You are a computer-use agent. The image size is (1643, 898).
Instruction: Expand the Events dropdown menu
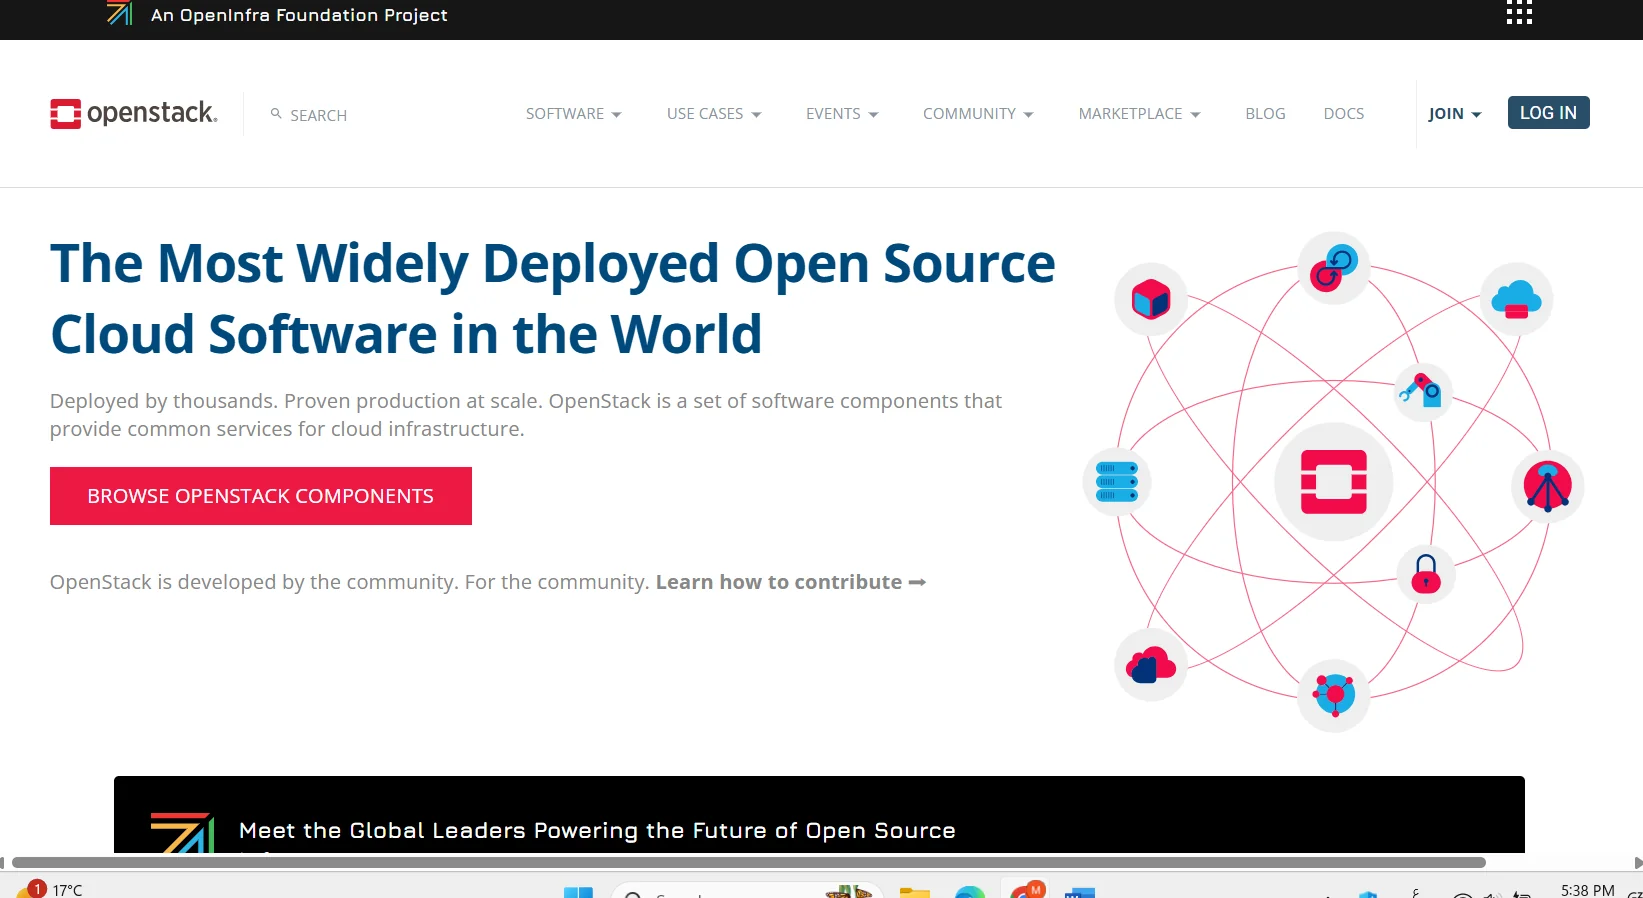click(x=842, y=114)
